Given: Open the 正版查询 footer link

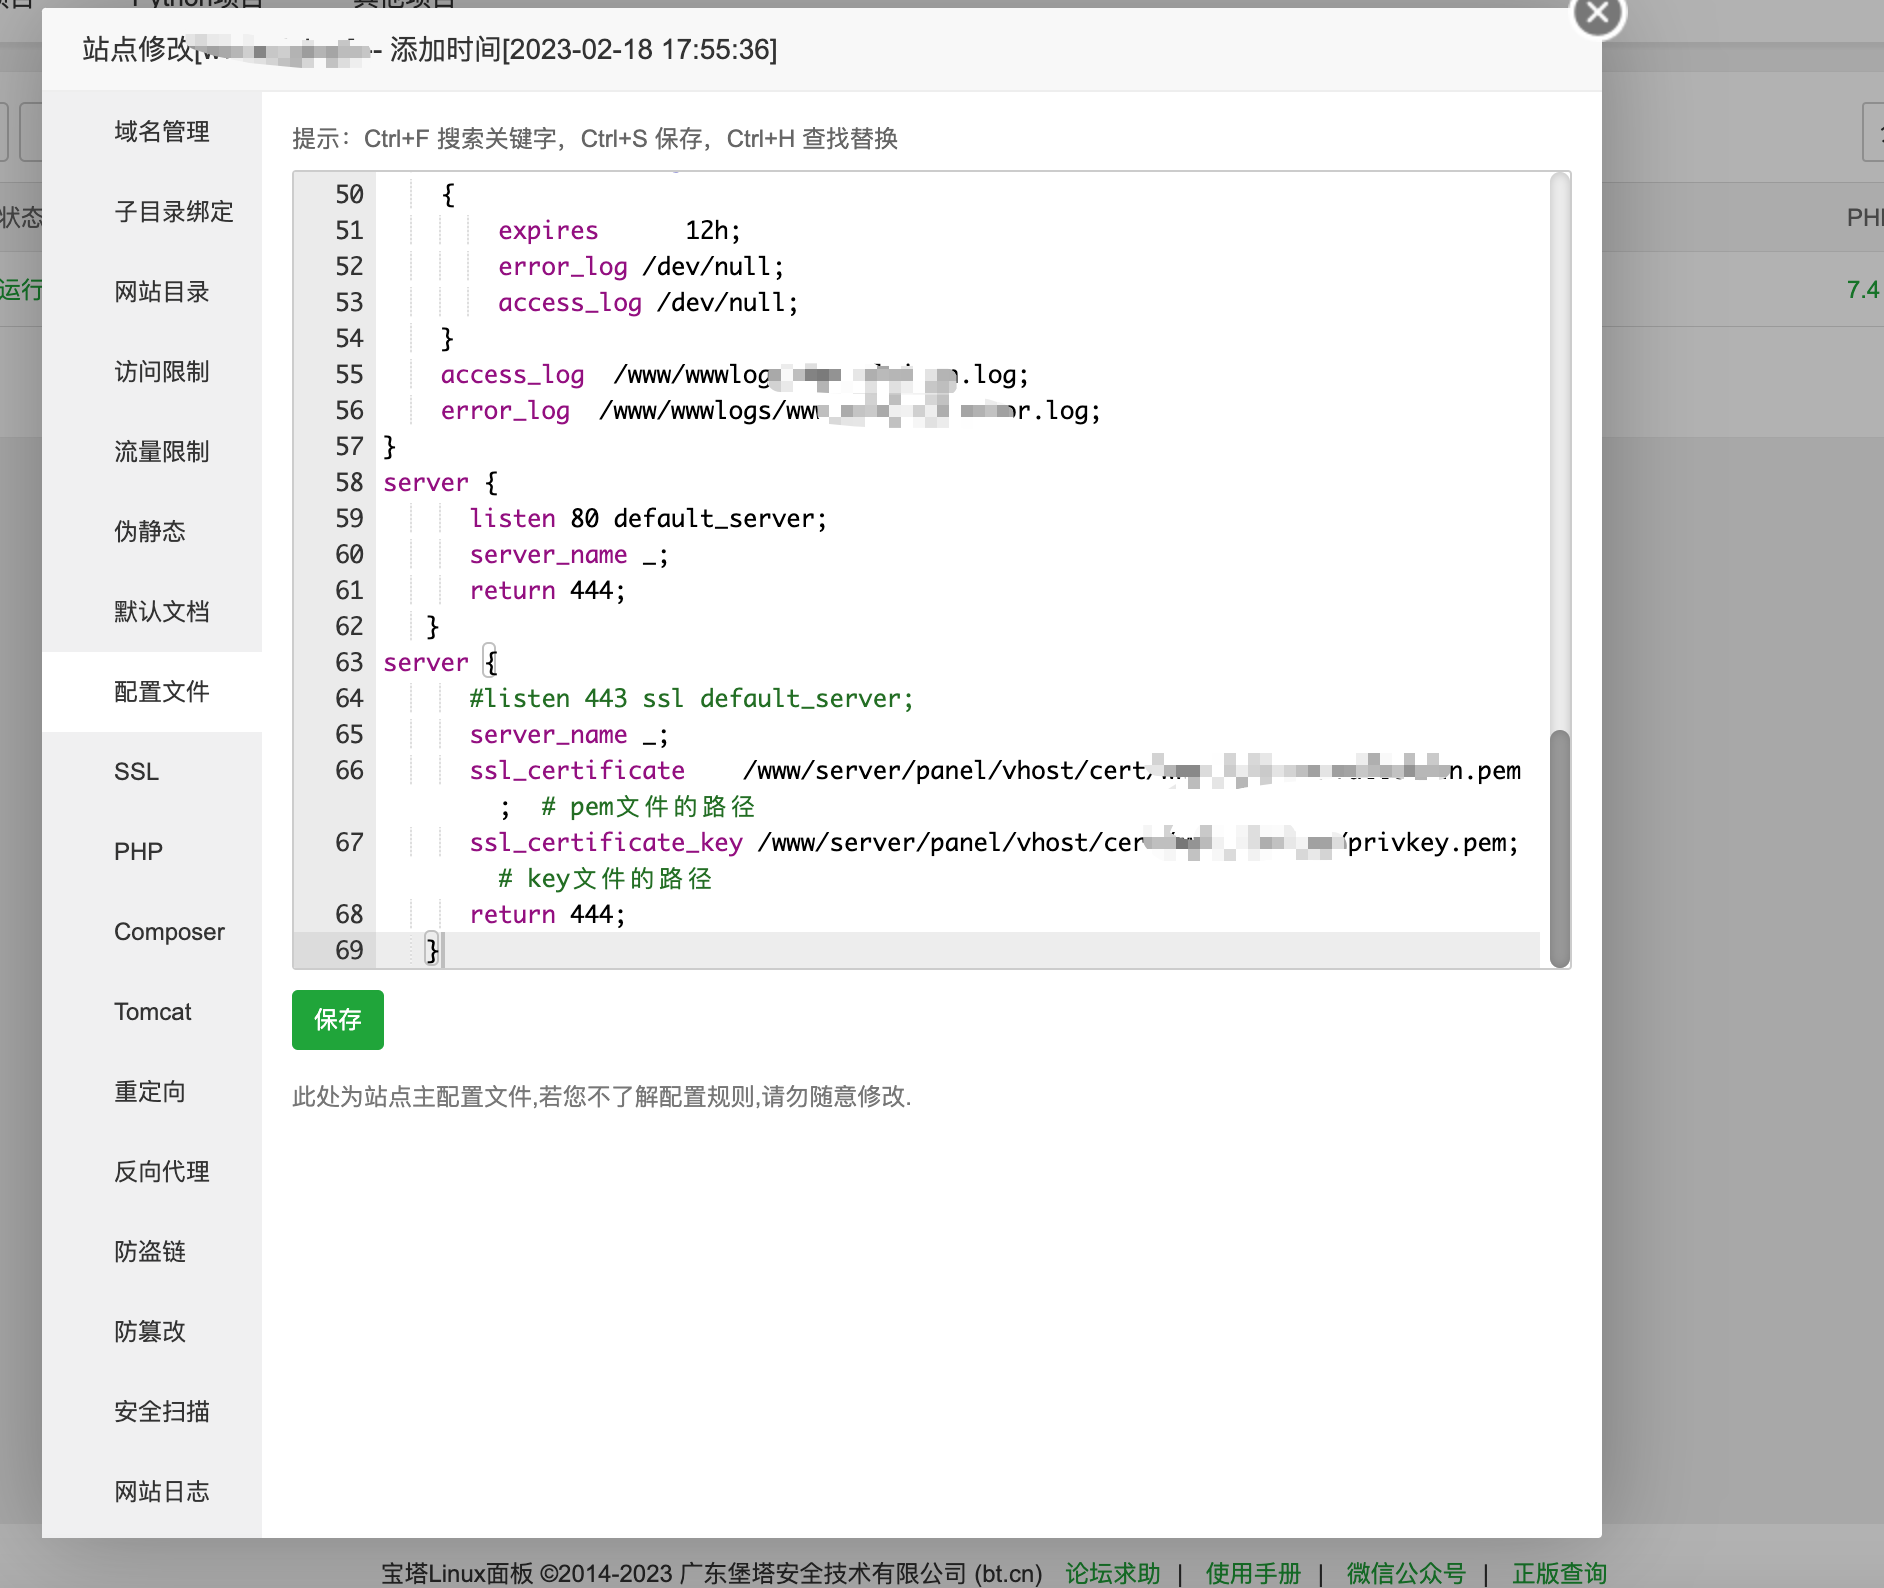Looking at the screenshot, I should coord(1559,1573).
